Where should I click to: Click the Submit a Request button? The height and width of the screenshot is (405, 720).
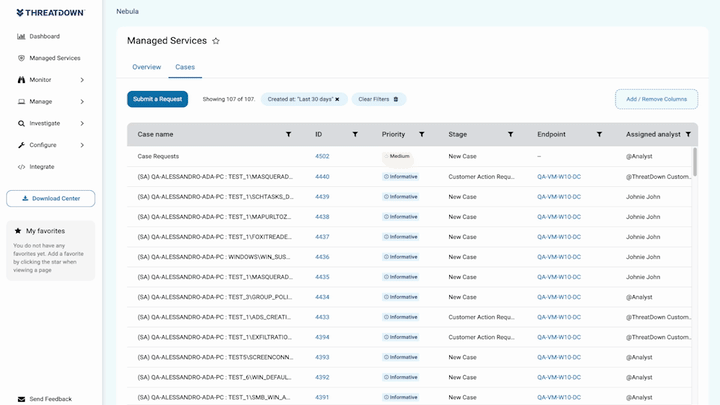tap(158, 99)
